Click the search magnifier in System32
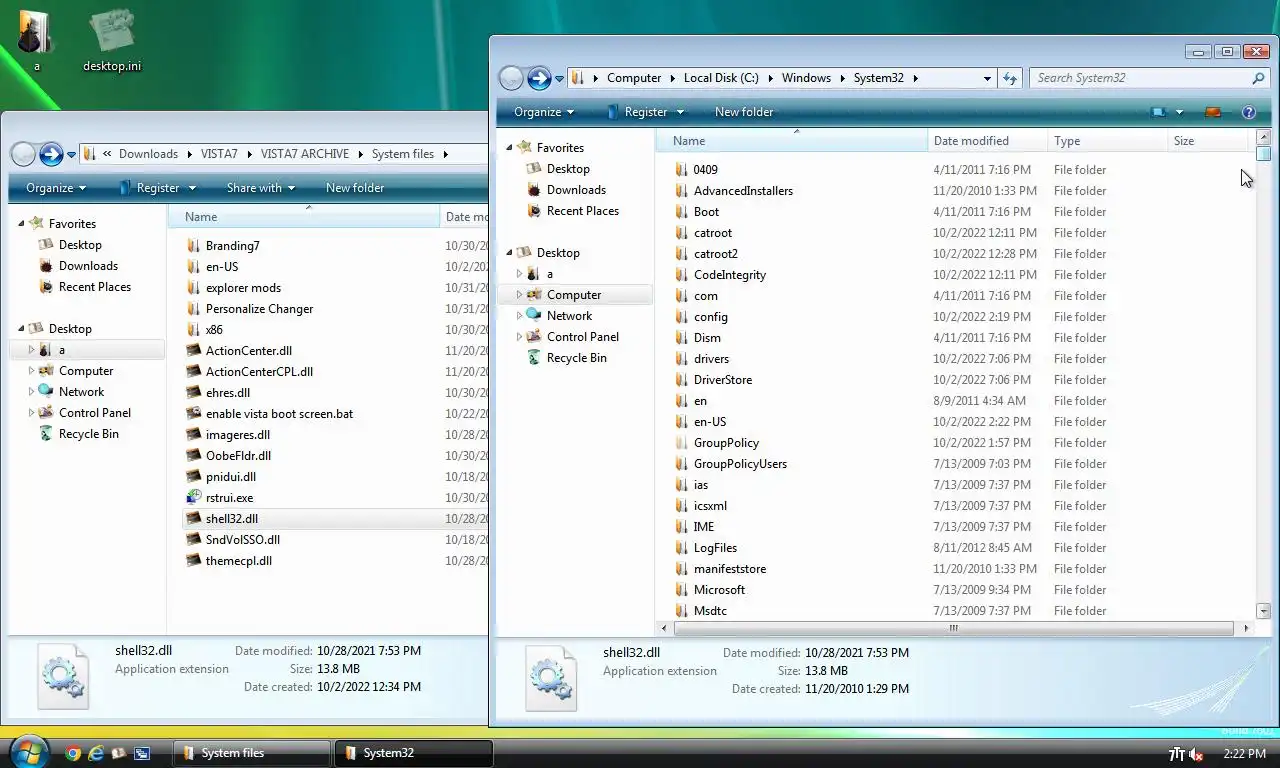The height and width of the screenshot is (768, 1280). tap(1258, 78)
